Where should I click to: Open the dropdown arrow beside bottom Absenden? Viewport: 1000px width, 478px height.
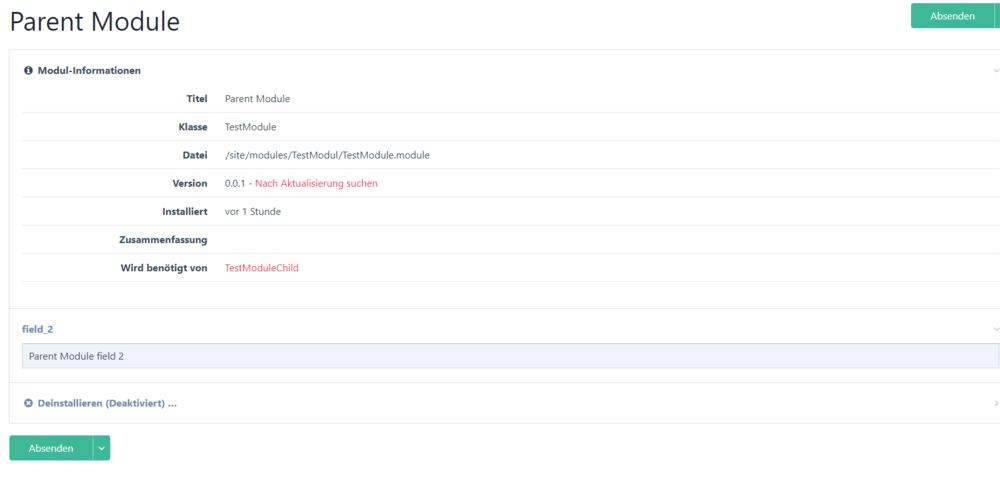click(101, 448)
